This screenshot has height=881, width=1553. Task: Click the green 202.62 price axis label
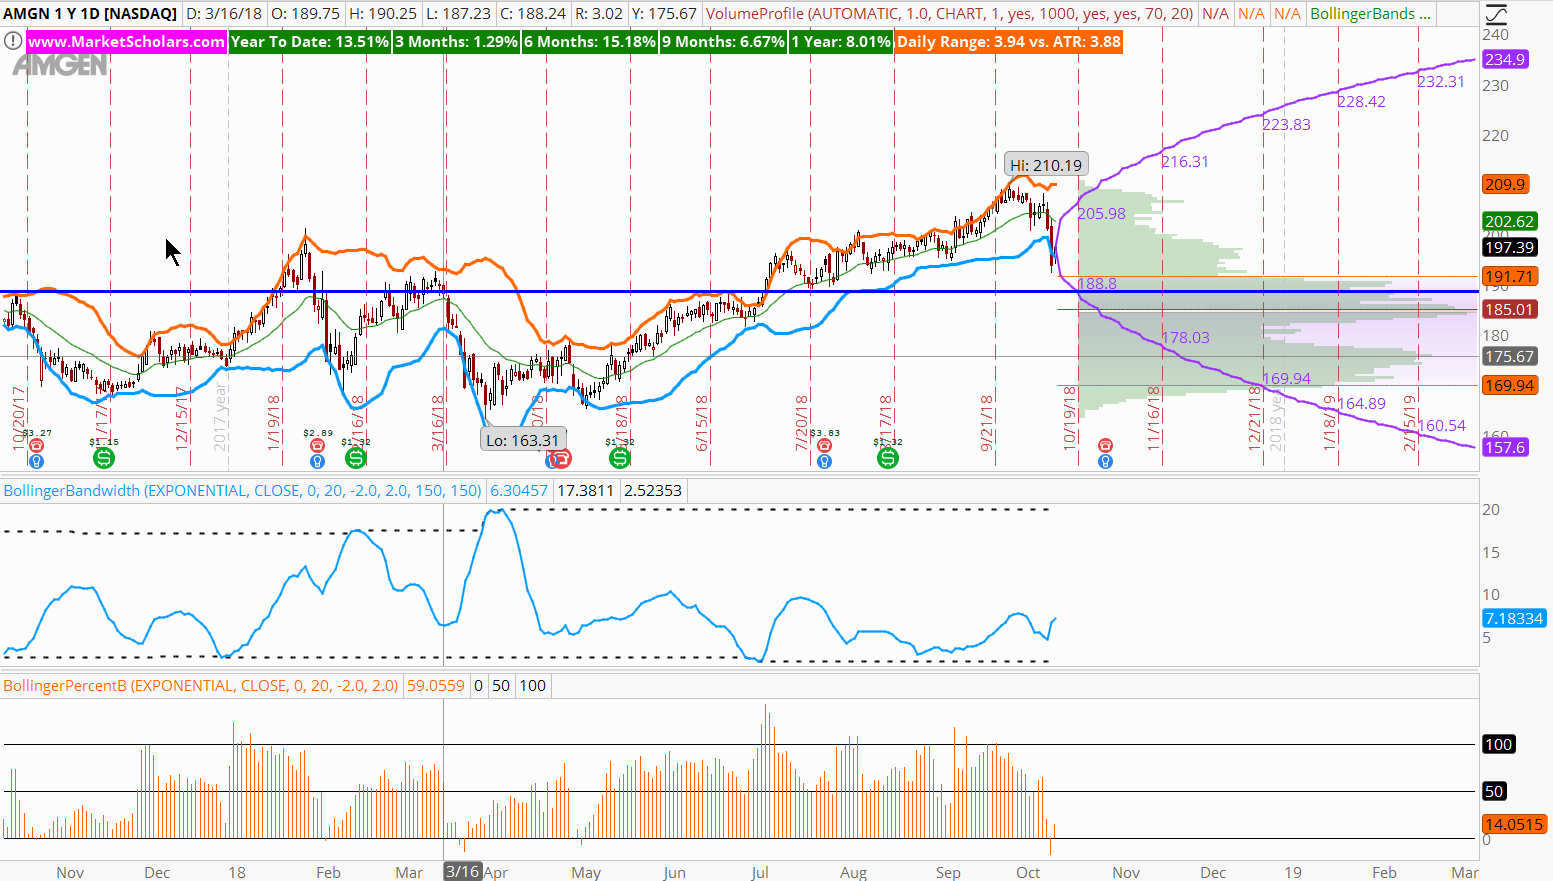(1509, 222)
